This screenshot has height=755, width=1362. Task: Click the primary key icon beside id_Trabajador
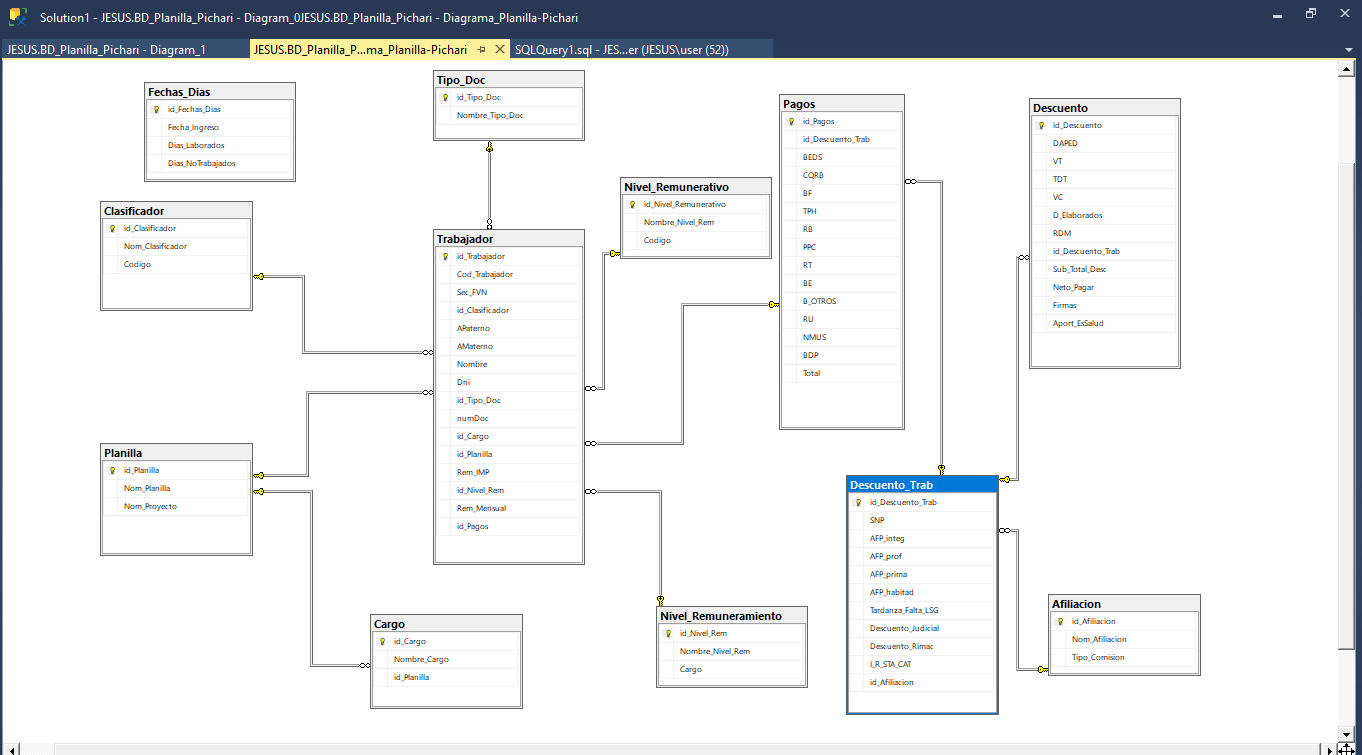coord(445,257)
